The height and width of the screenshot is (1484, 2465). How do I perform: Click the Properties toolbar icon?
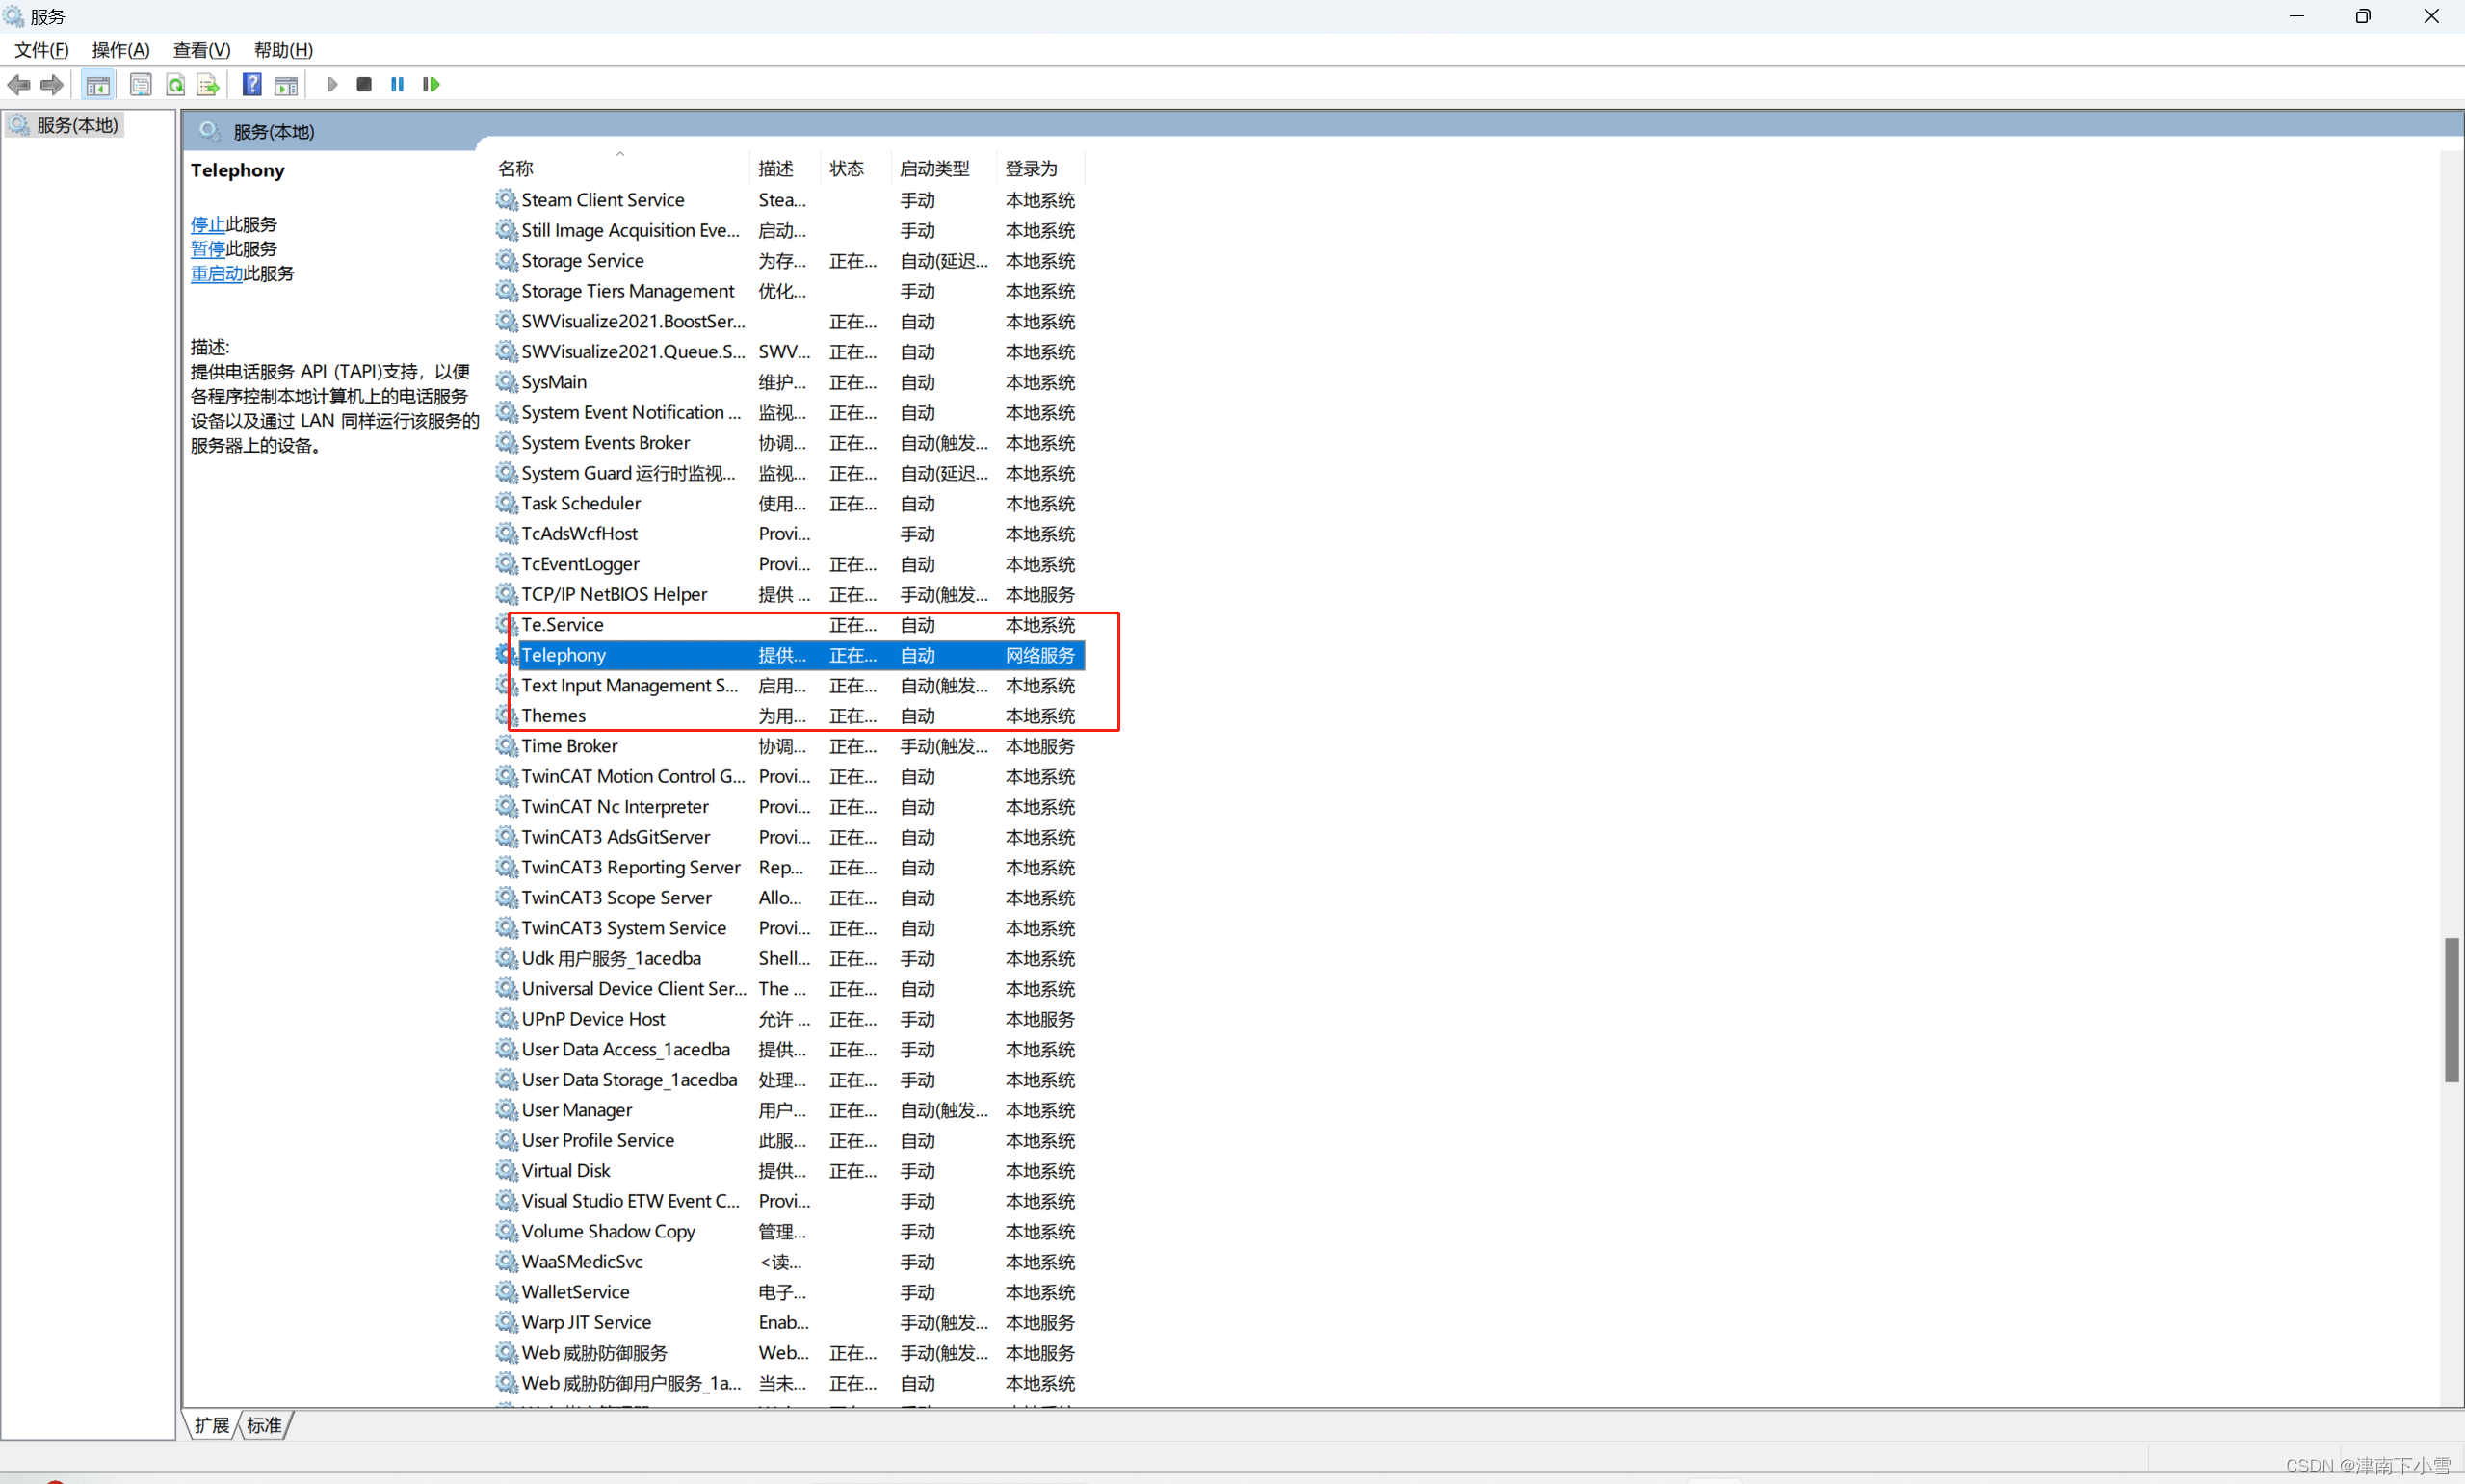141,85
